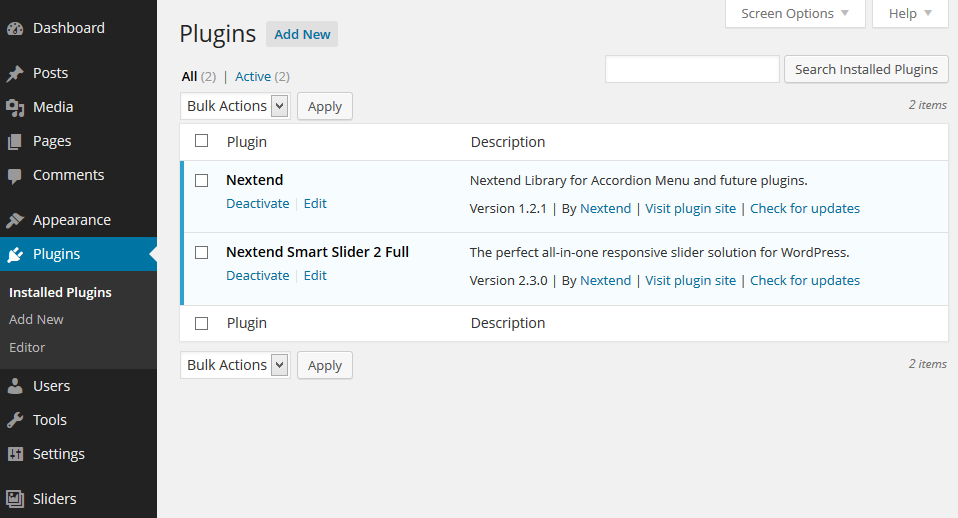Visit plugin site for Nextend version 1.2.1
This screenshot has height=518, width=958.
pos(690,209)
